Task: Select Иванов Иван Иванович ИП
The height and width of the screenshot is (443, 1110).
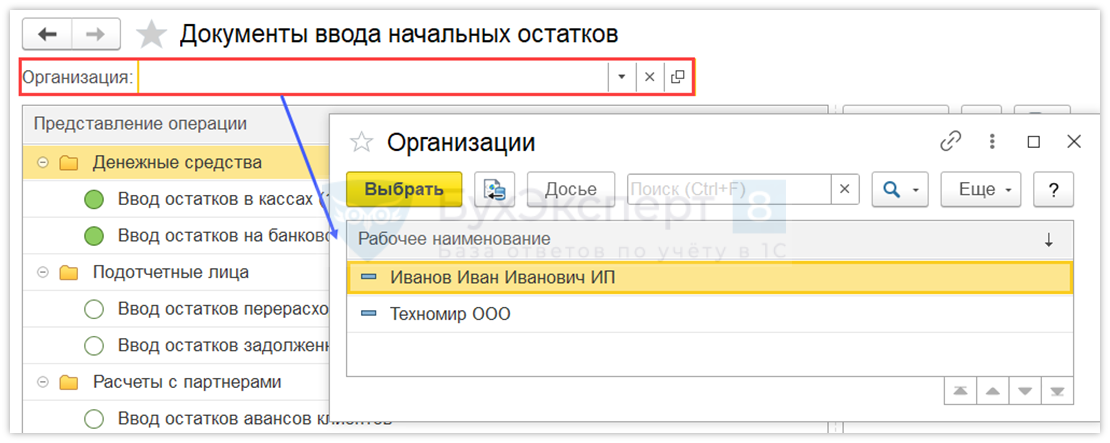Action: [x=710, y=278]
